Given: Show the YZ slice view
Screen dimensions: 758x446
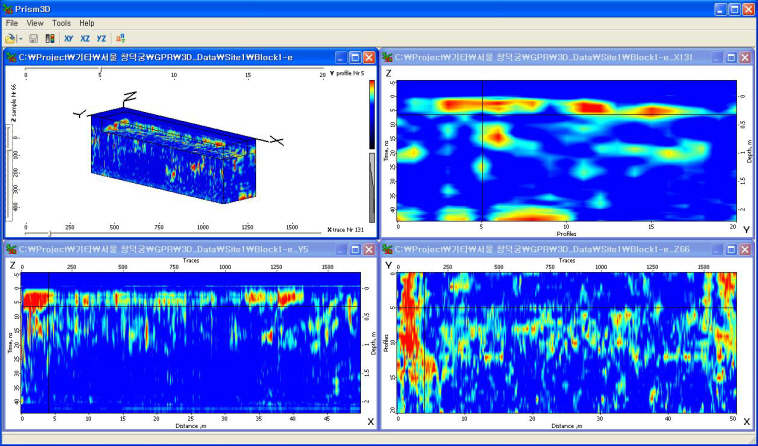Looking at the screenshot, I should point(101,39).
